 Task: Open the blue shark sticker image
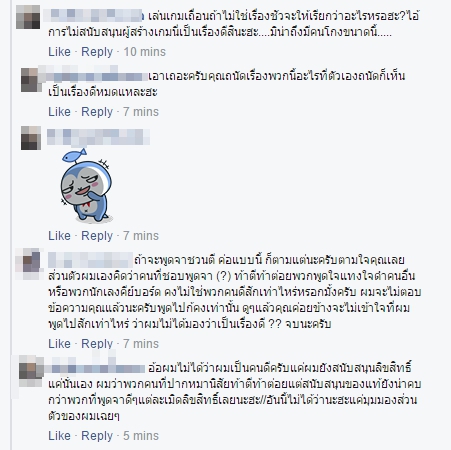(x=87, y=185)
